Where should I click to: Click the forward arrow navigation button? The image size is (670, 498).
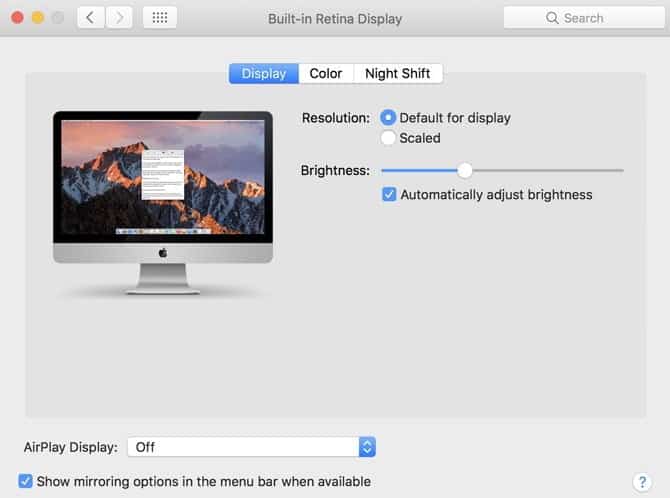[x=120, y=18]
